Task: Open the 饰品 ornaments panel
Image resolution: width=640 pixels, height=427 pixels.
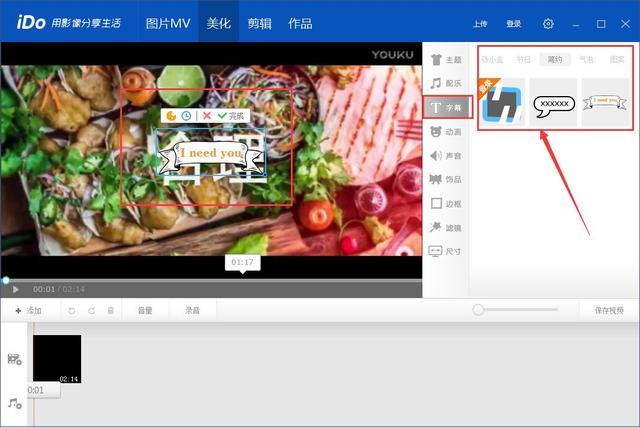Action: point(446,179)
